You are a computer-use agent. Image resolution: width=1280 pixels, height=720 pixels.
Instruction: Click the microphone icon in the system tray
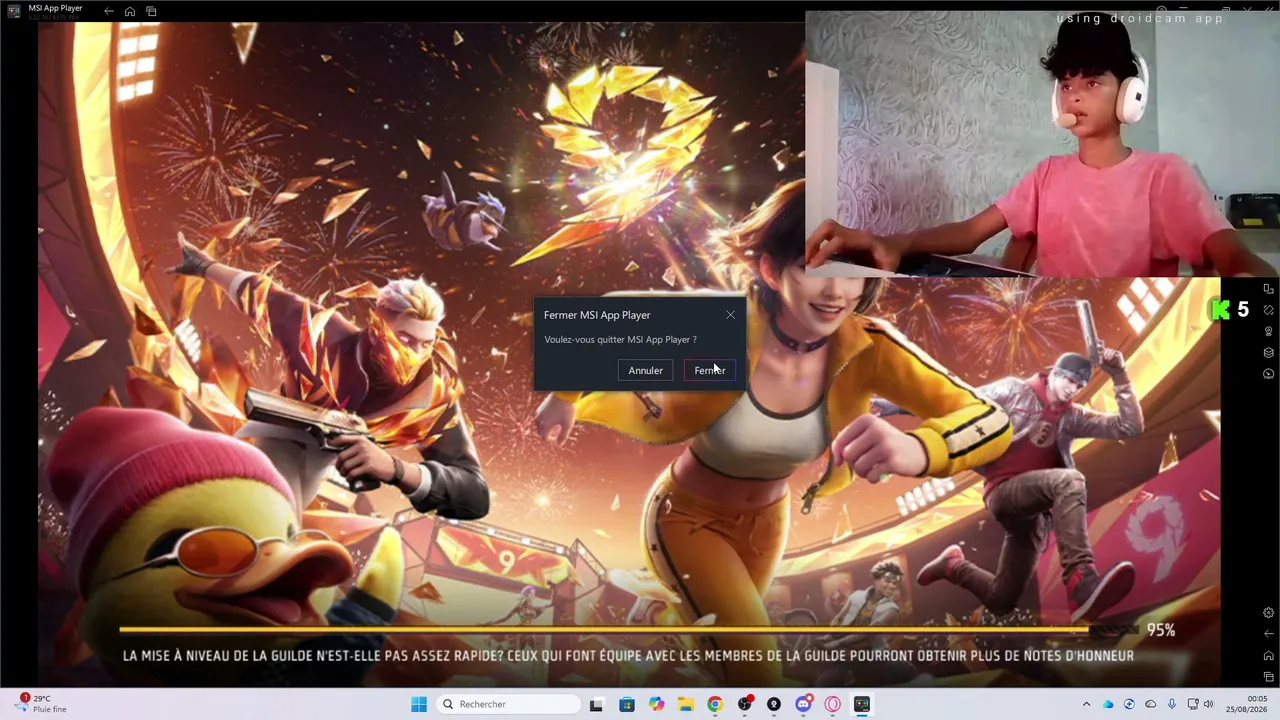pyautogui.click(x=1171, y=704)
